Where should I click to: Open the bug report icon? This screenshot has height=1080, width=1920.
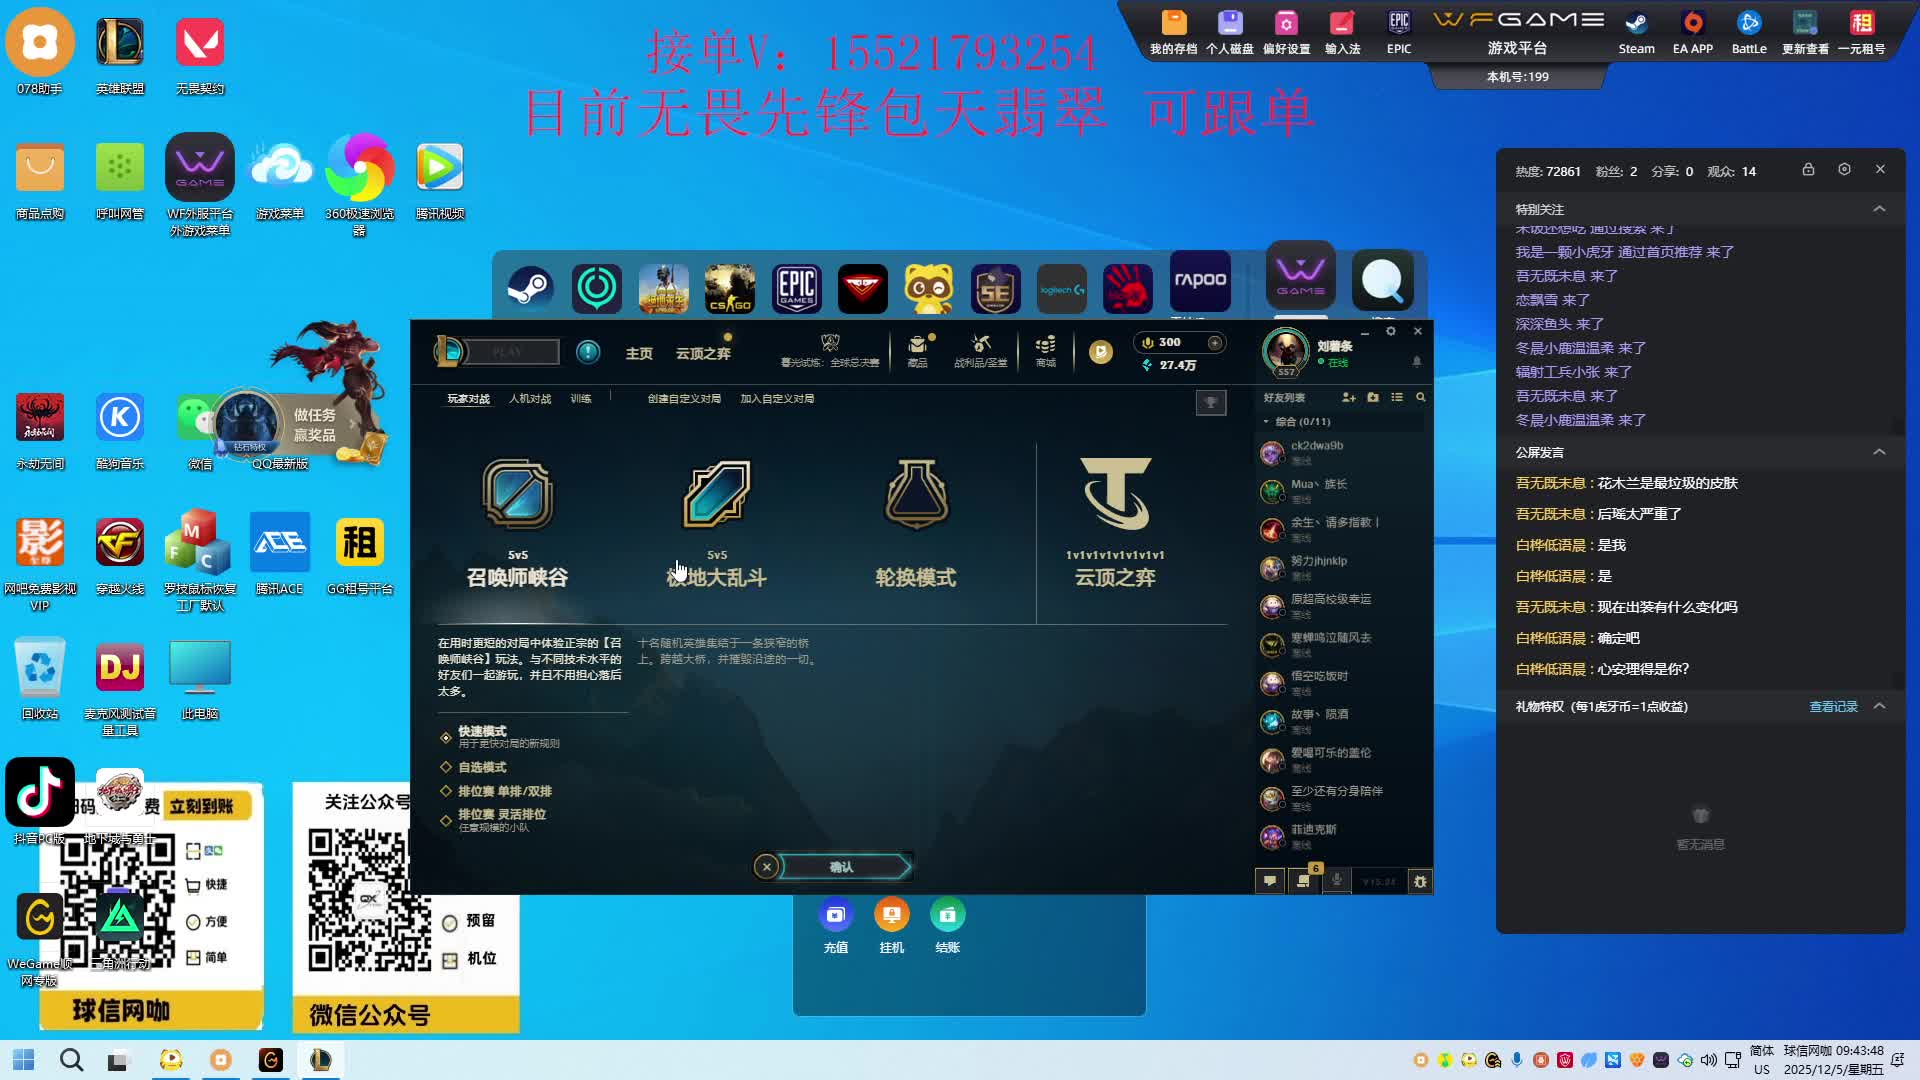1420,881
